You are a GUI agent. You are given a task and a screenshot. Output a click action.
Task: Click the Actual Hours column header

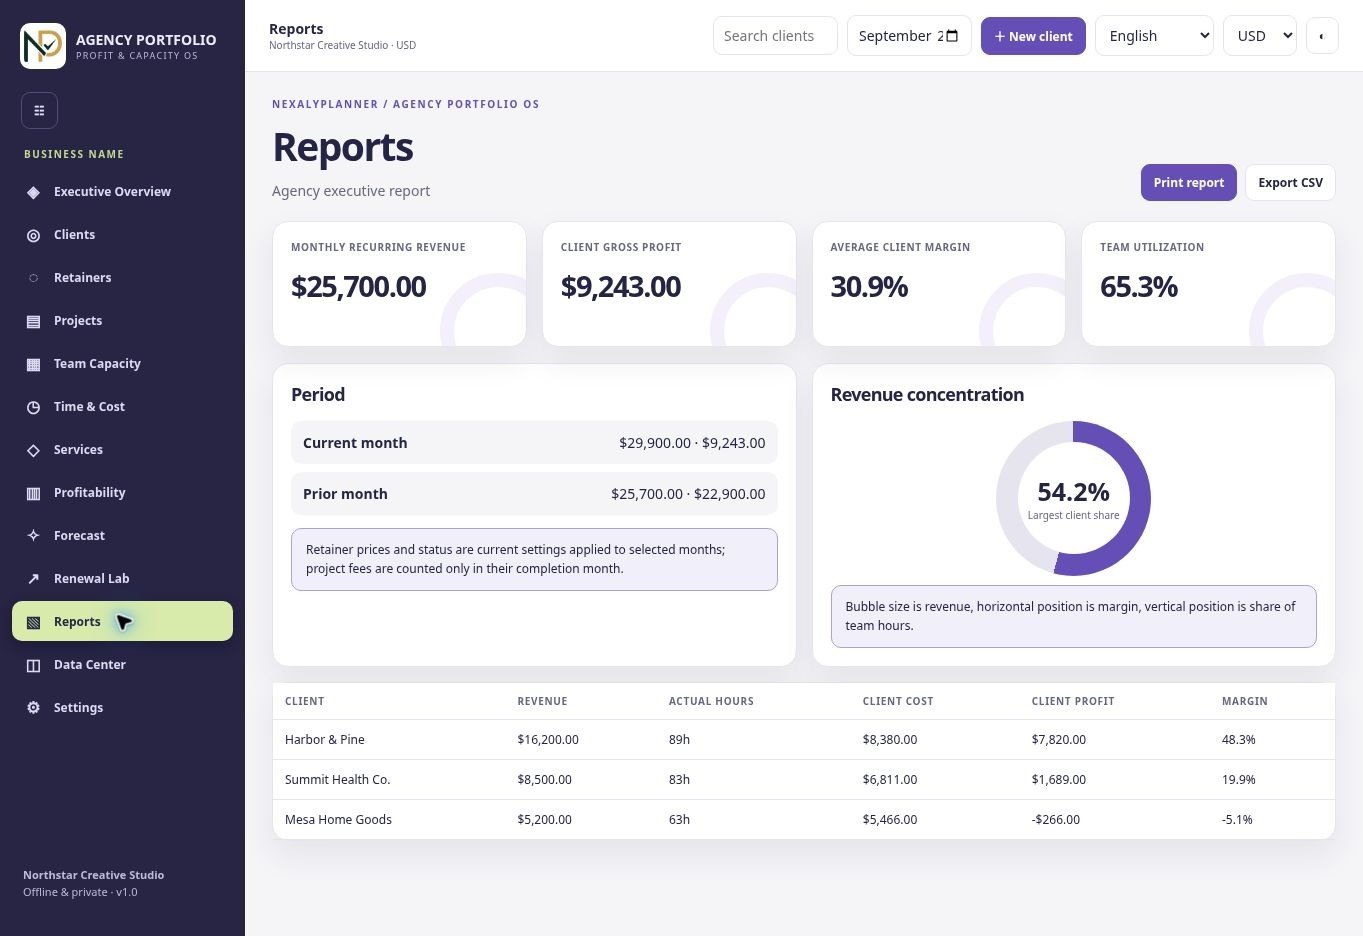pos(711,701)
